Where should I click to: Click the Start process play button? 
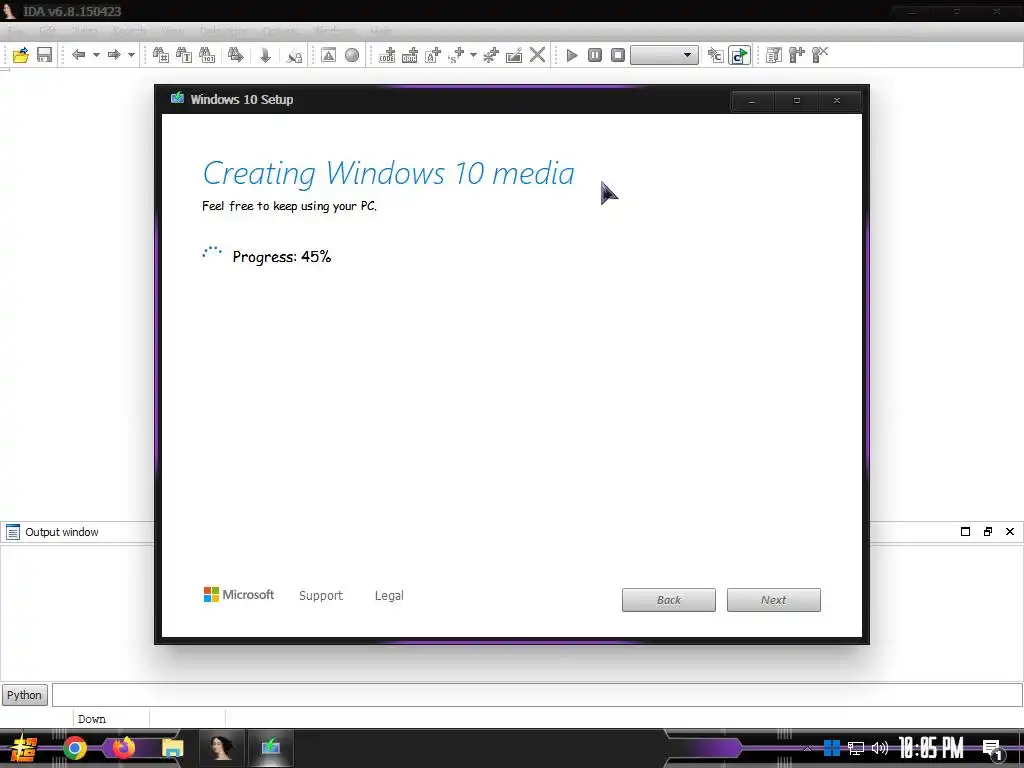pyautogui.click(x=572, y=55)
